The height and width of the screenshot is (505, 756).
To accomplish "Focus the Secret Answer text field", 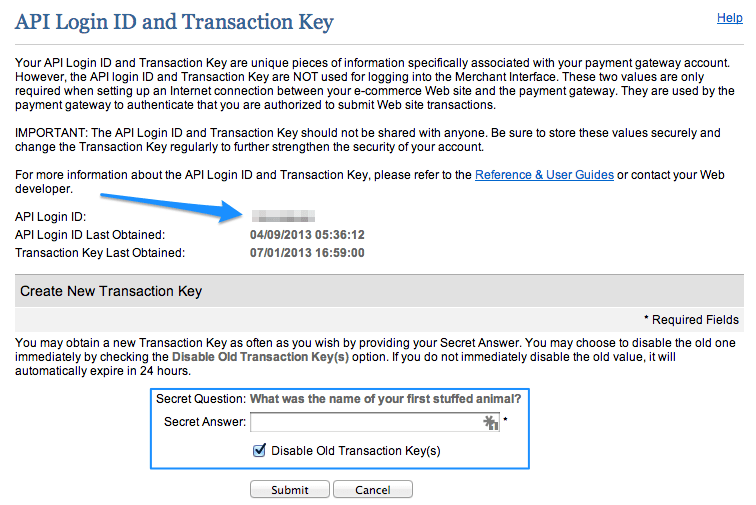I will pos(375,423).
